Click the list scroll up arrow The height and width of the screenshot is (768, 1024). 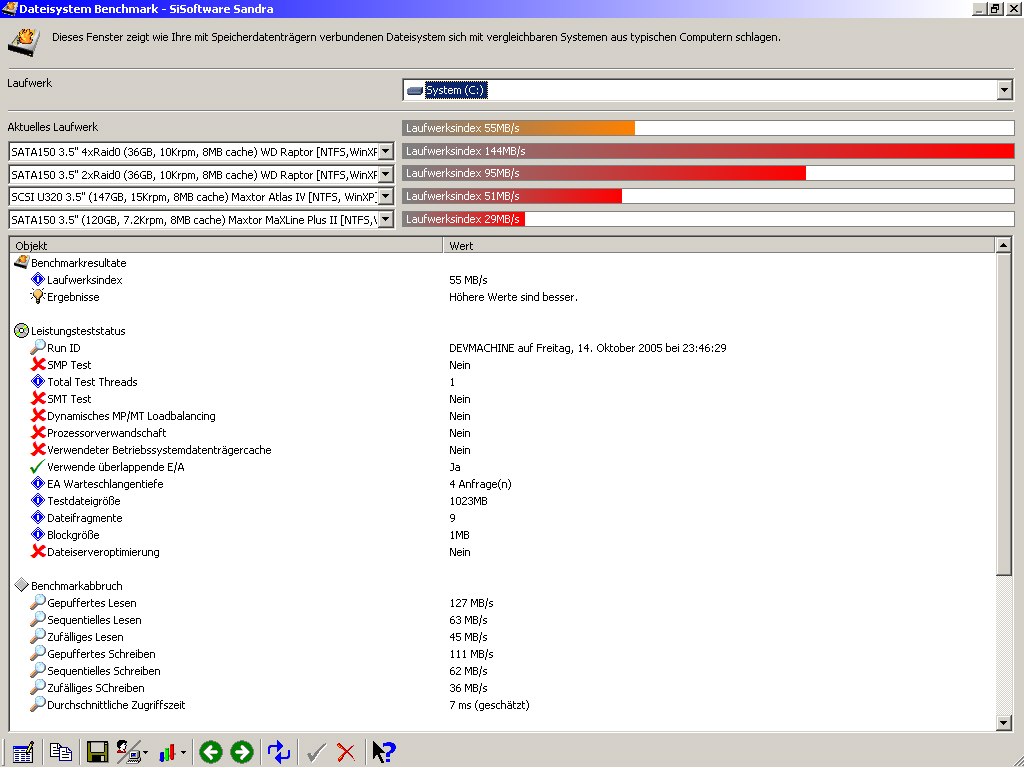pyautogui.click(x=1004, y=246)
